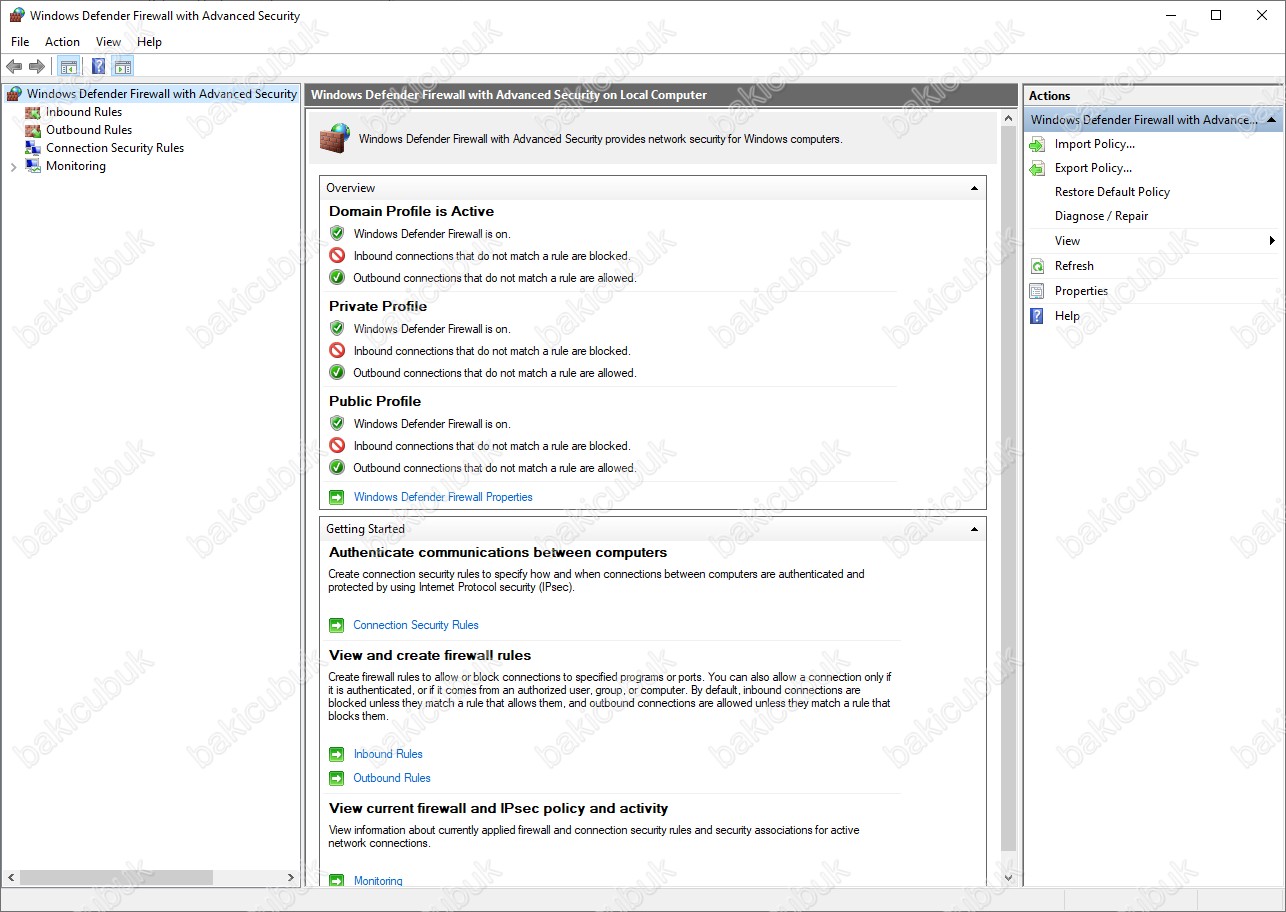Viewport: 1286px width, 912px height.
Task: Open the View submenu arrow in Actions
Action: tap(1272, 241)
